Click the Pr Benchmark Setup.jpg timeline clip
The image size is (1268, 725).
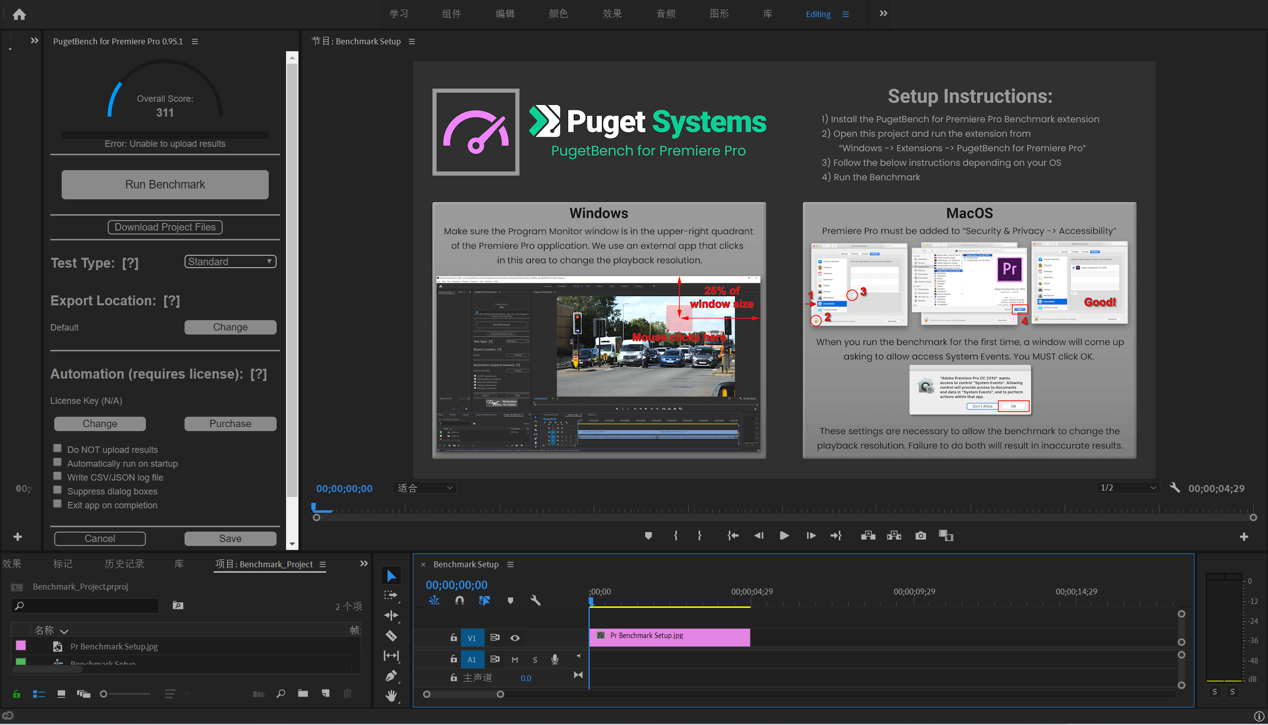(x=669, y=636)
